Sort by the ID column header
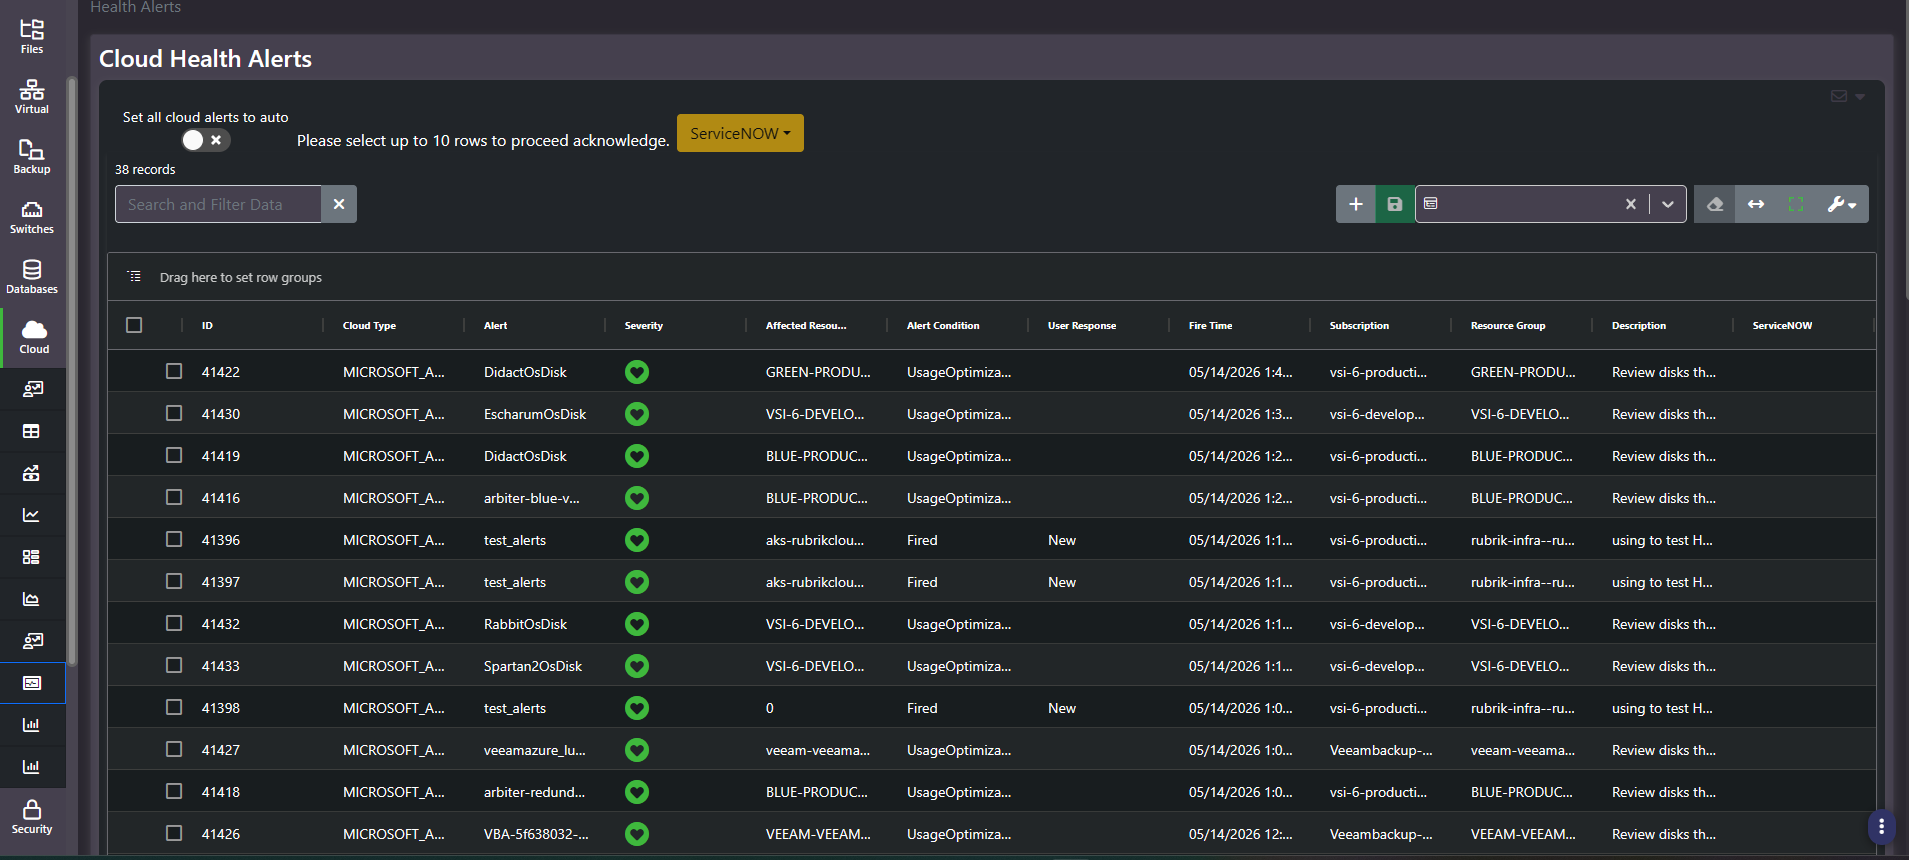The height and width of the screenshot is (860, 1909). [x=207, y=326]
